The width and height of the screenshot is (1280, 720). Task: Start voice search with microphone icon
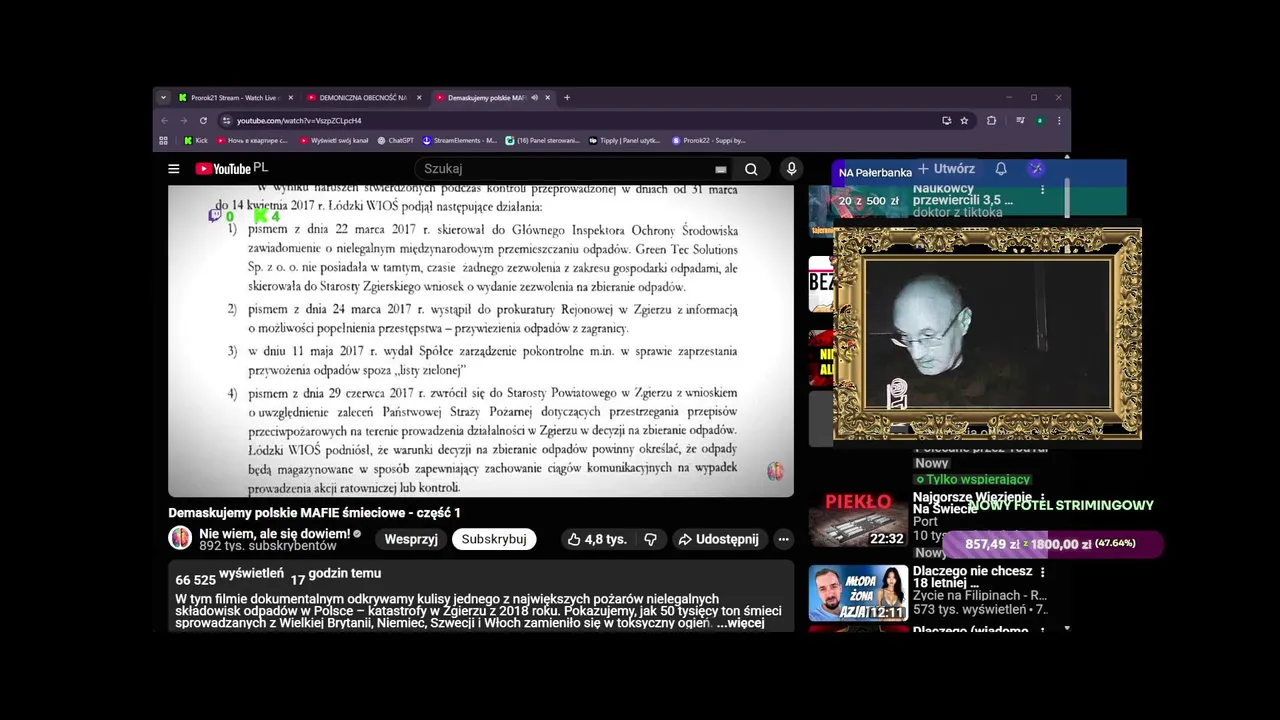click(x=792, y=169)
